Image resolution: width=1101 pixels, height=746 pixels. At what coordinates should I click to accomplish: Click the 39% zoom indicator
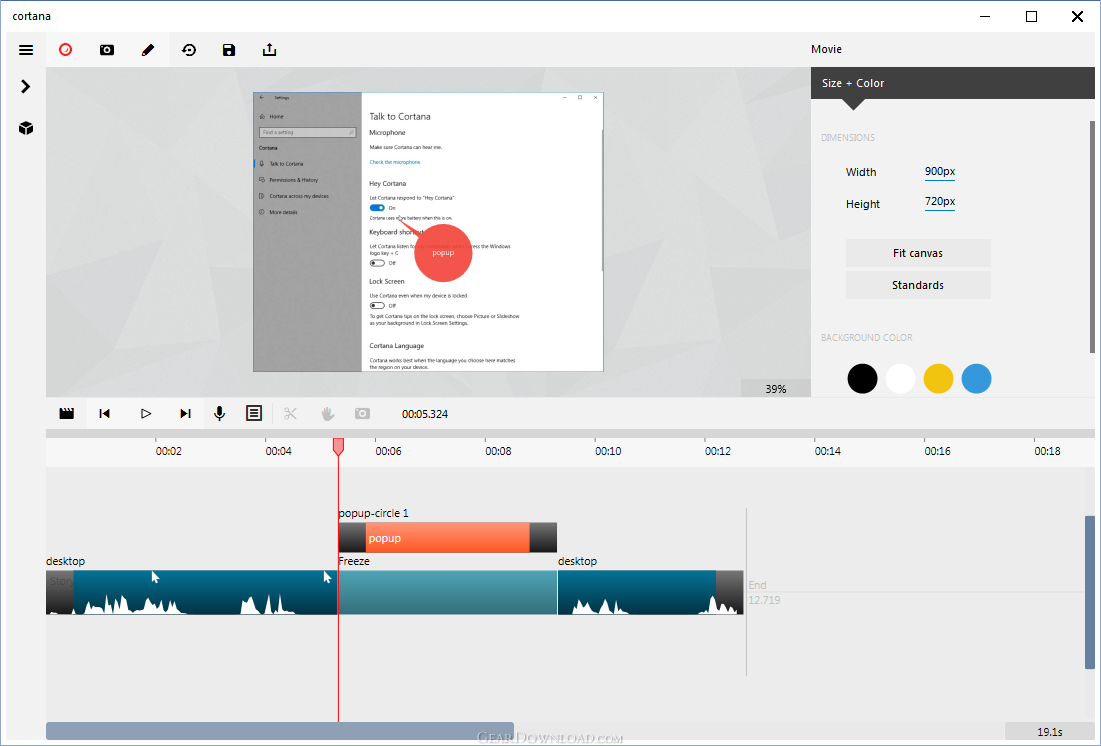point(776,388)
